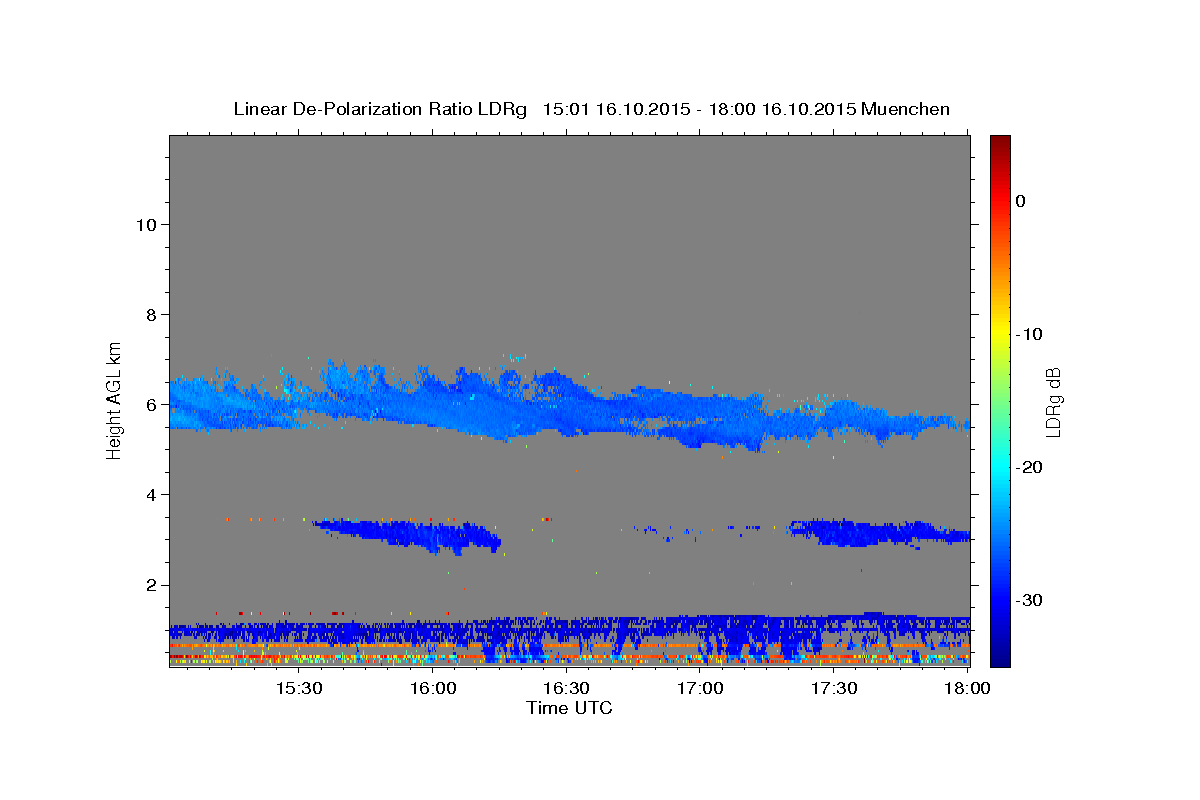1200x800 pixels.
Task: Click the height tick label 10
Action: pyautogui.click(x=146, y=224)
